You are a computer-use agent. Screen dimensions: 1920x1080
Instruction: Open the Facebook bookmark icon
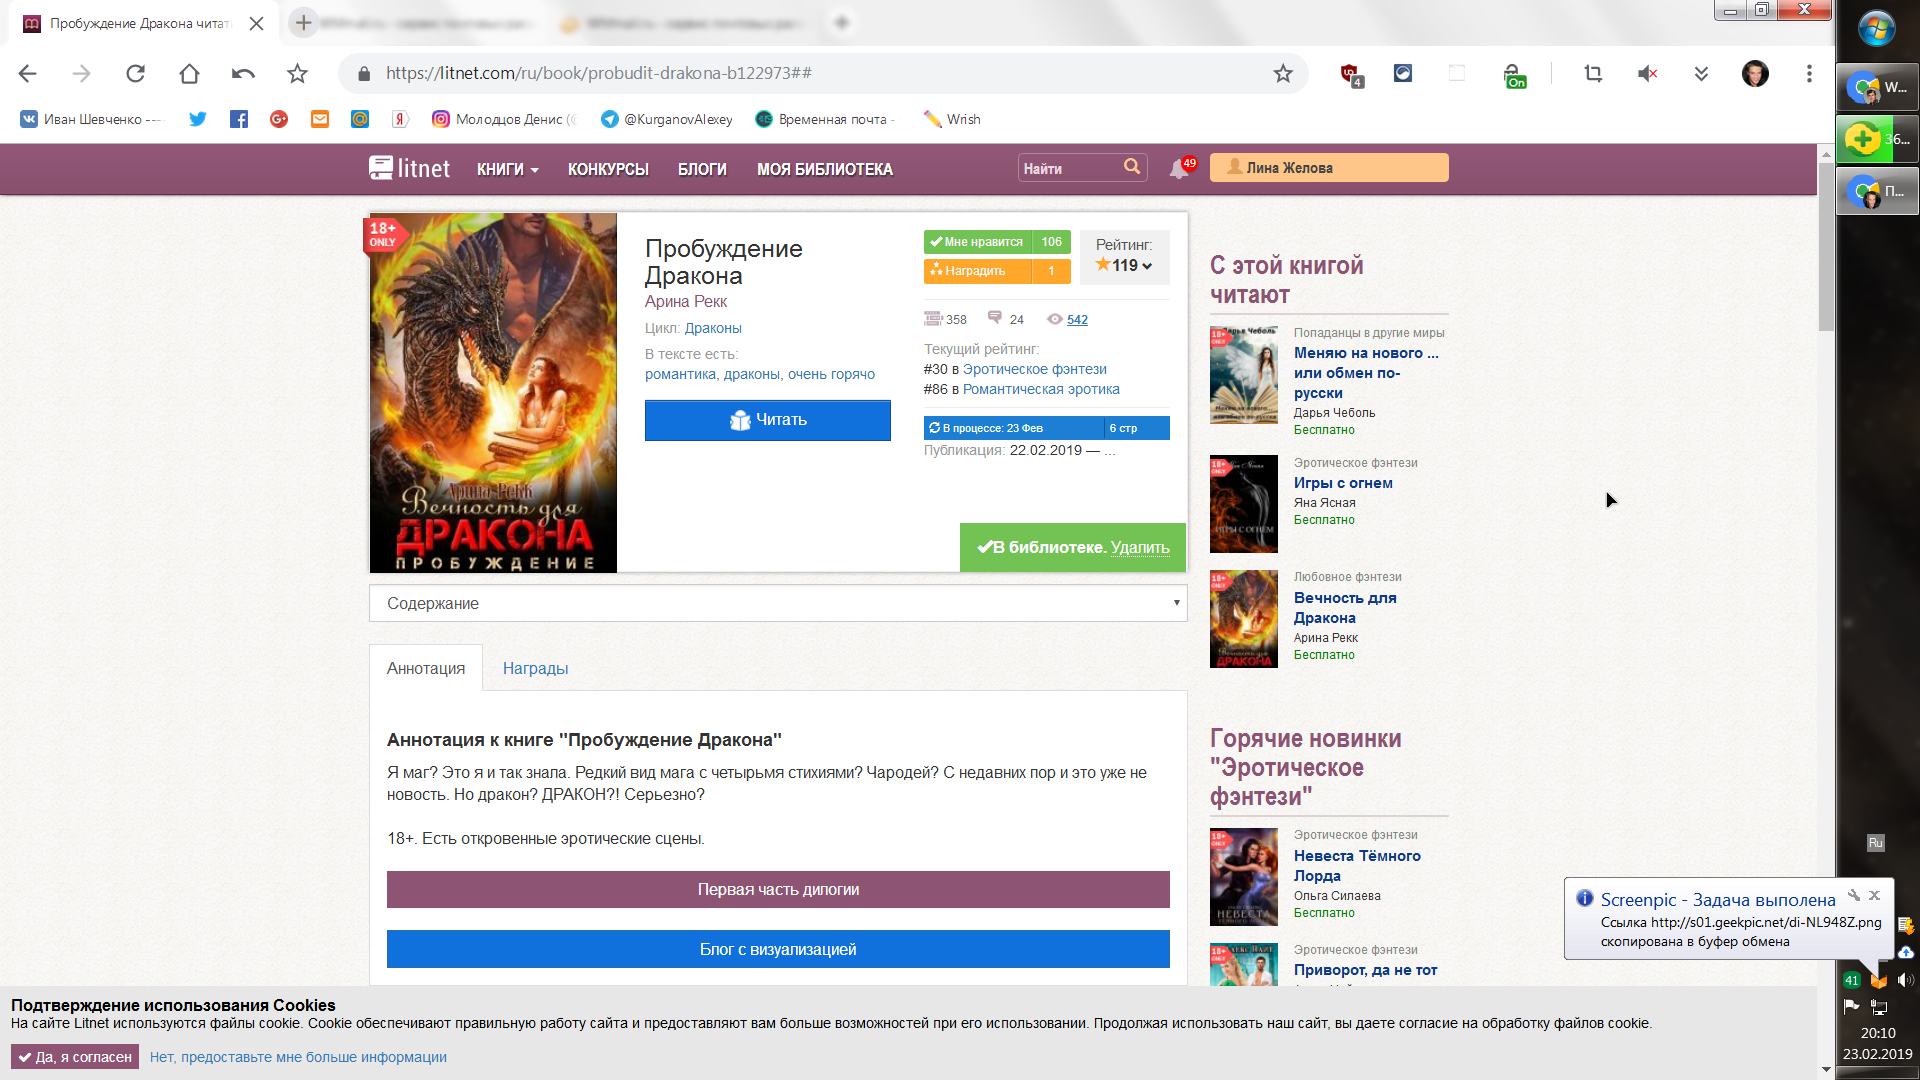click(x=238, y=119)
